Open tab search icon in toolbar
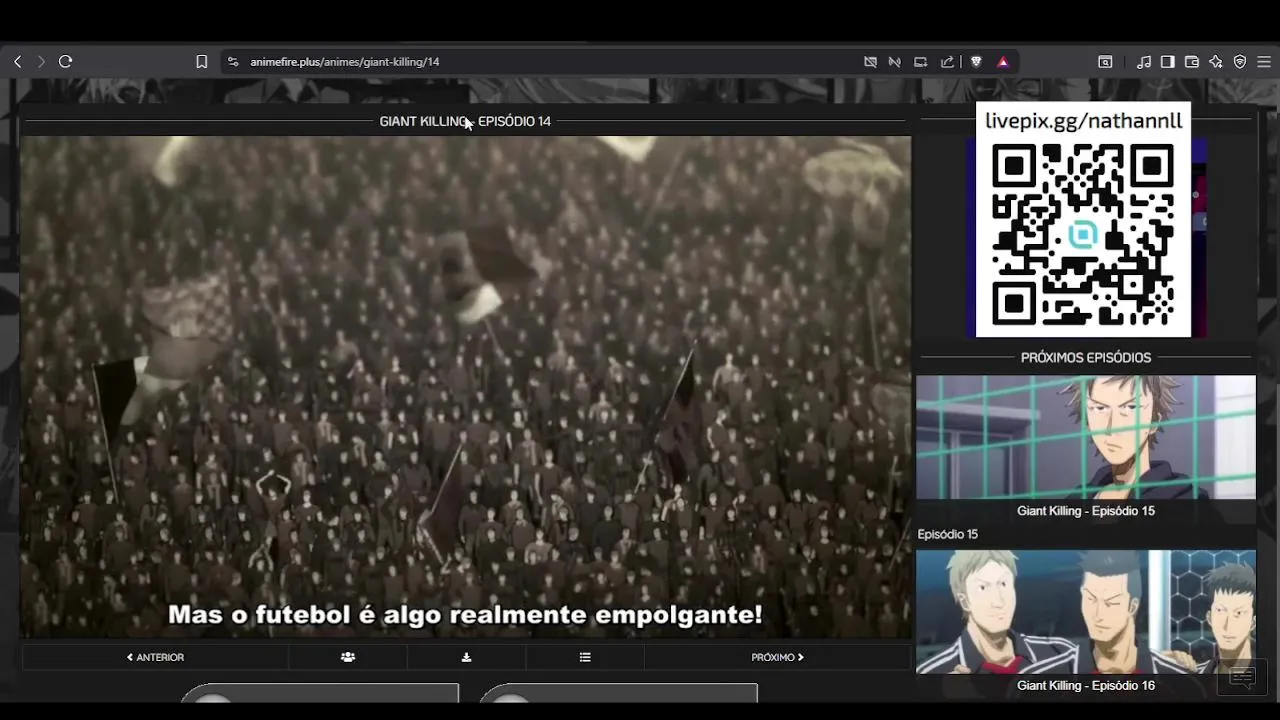Image resolution: width=1280 pixels, height=720 pixels. [1105, 62]
